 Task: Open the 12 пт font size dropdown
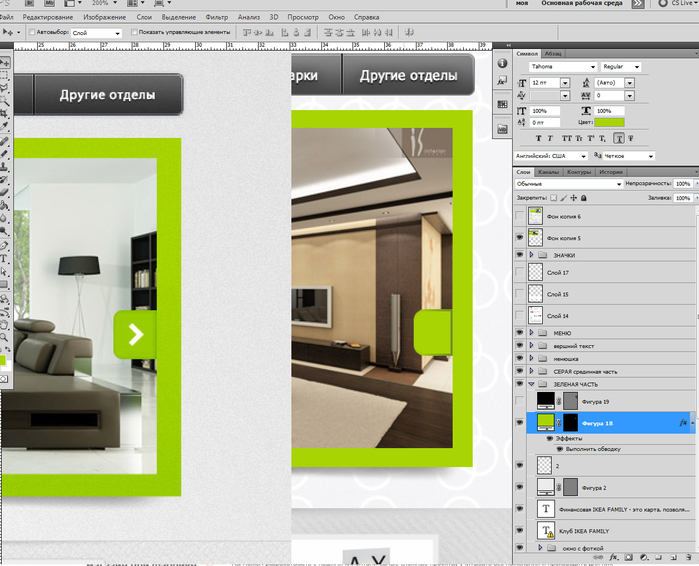(565, 83)
